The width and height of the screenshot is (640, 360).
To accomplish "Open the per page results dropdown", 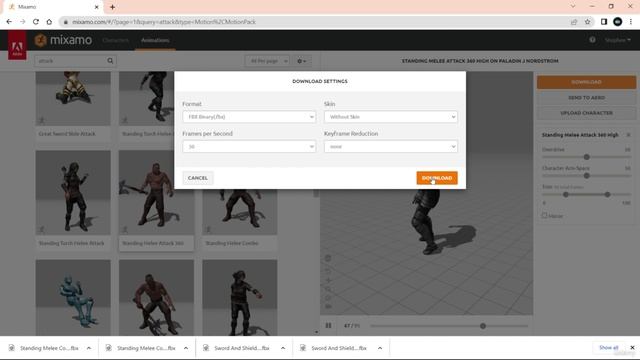I will coord(267,61).
